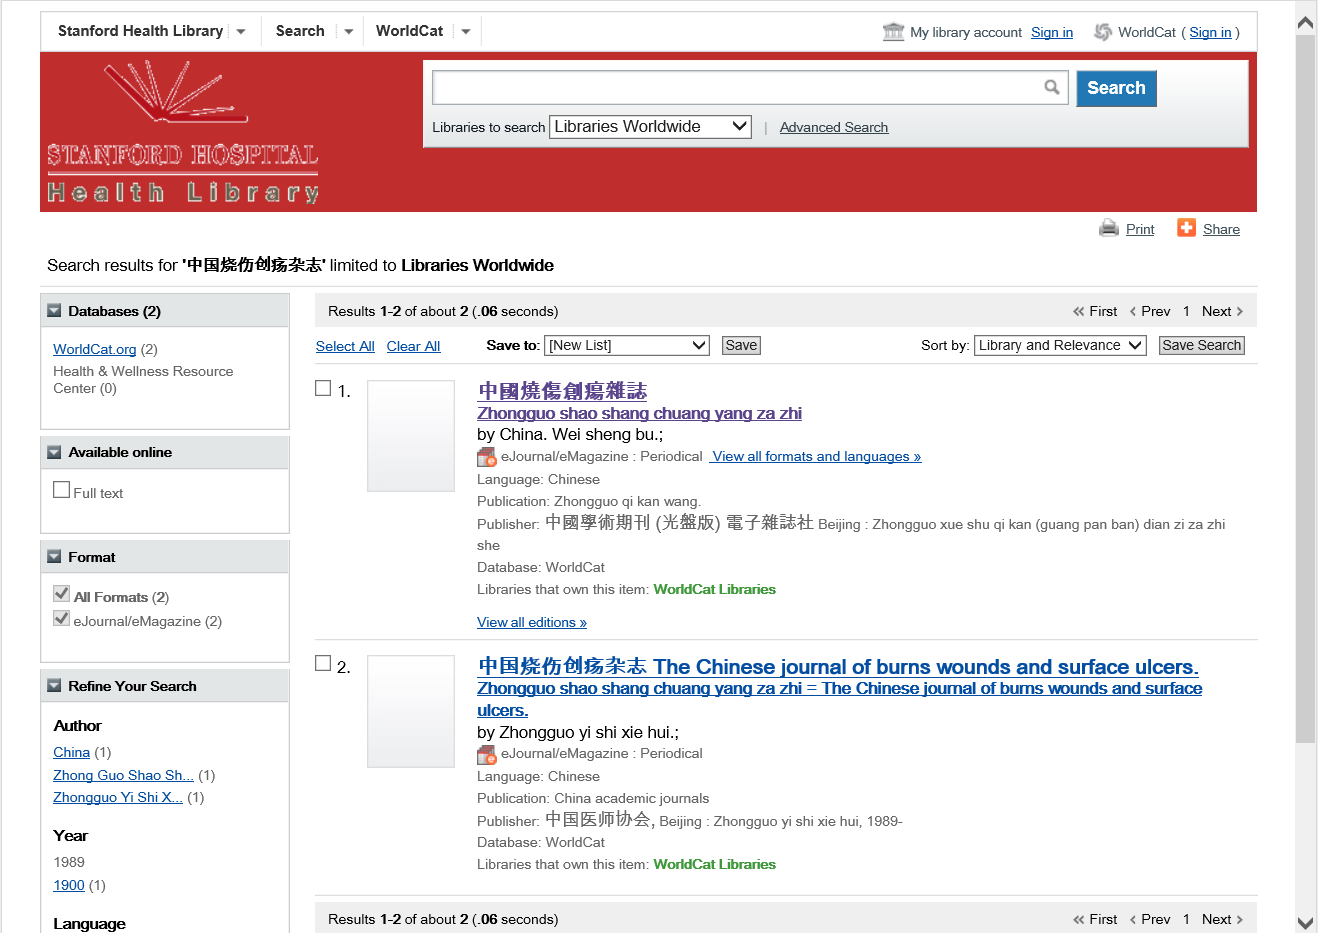This screenshot has height=933, width=1318.
Task: Collapse the Refine Your Search panel
Action: tap(54, 686)
